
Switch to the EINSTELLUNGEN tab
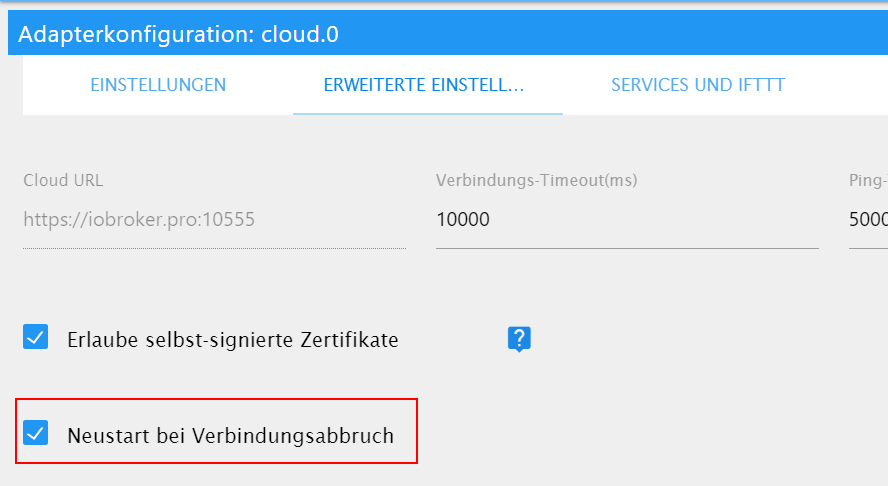coord(158,85)
